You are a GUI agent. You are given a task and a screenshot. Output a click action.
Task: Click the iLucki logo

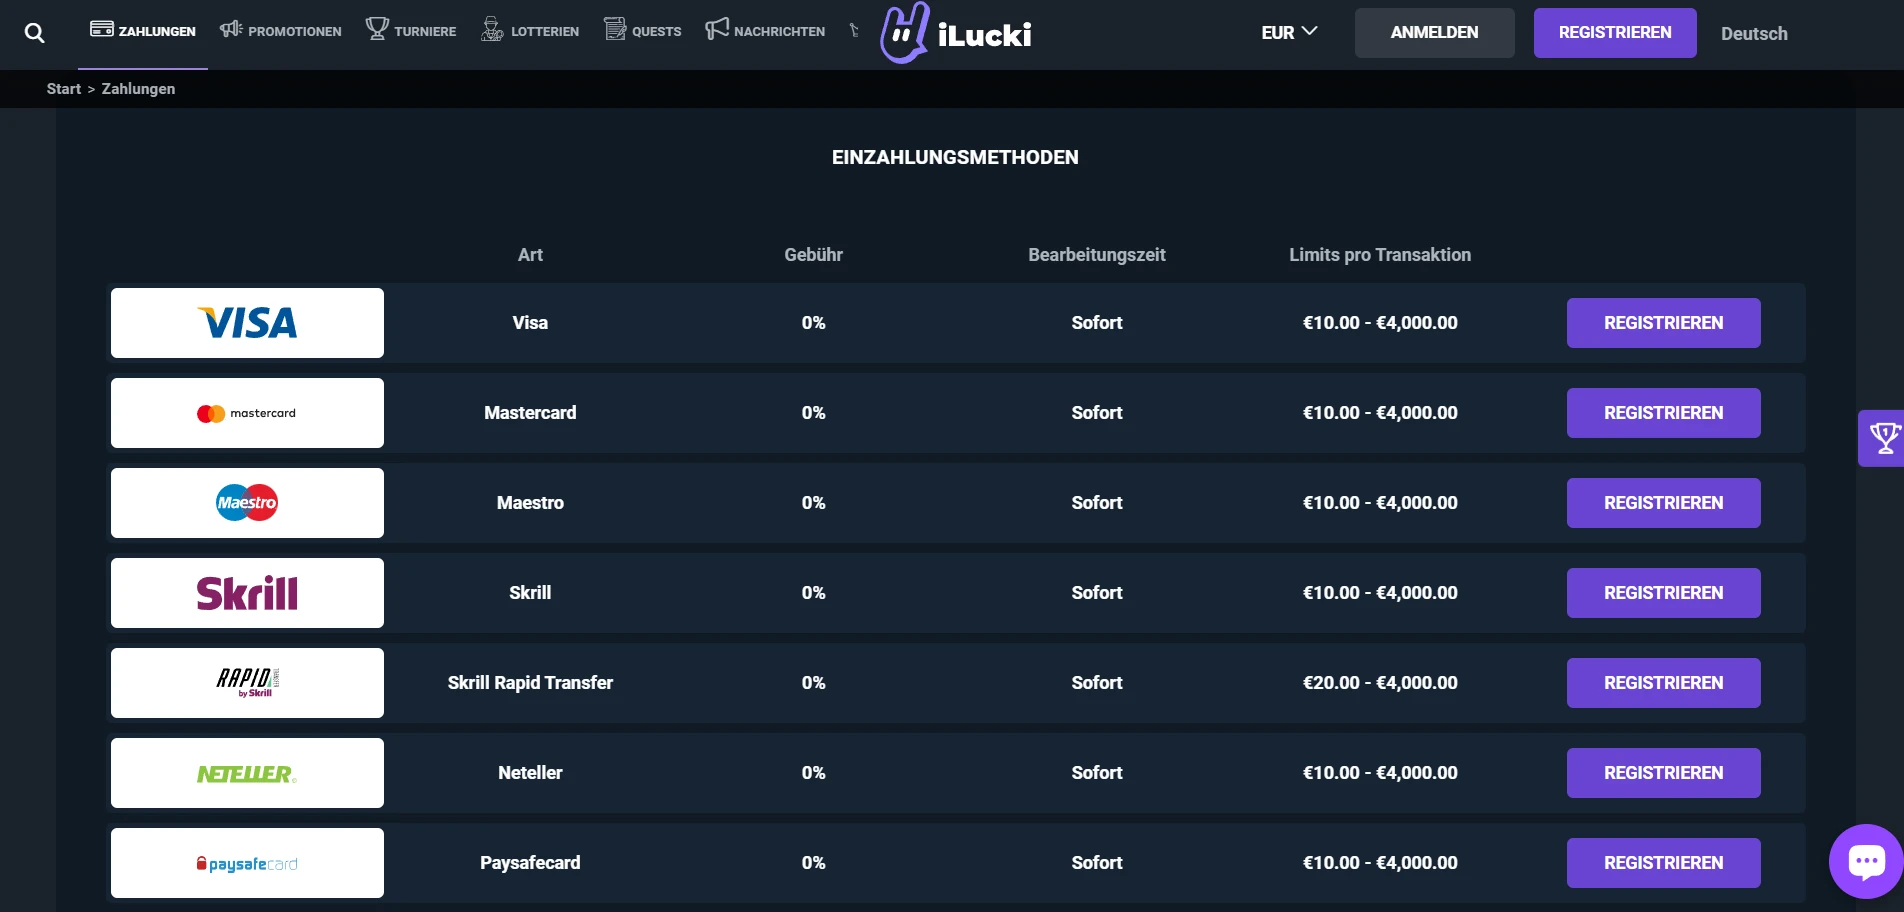tap(956, 33)
